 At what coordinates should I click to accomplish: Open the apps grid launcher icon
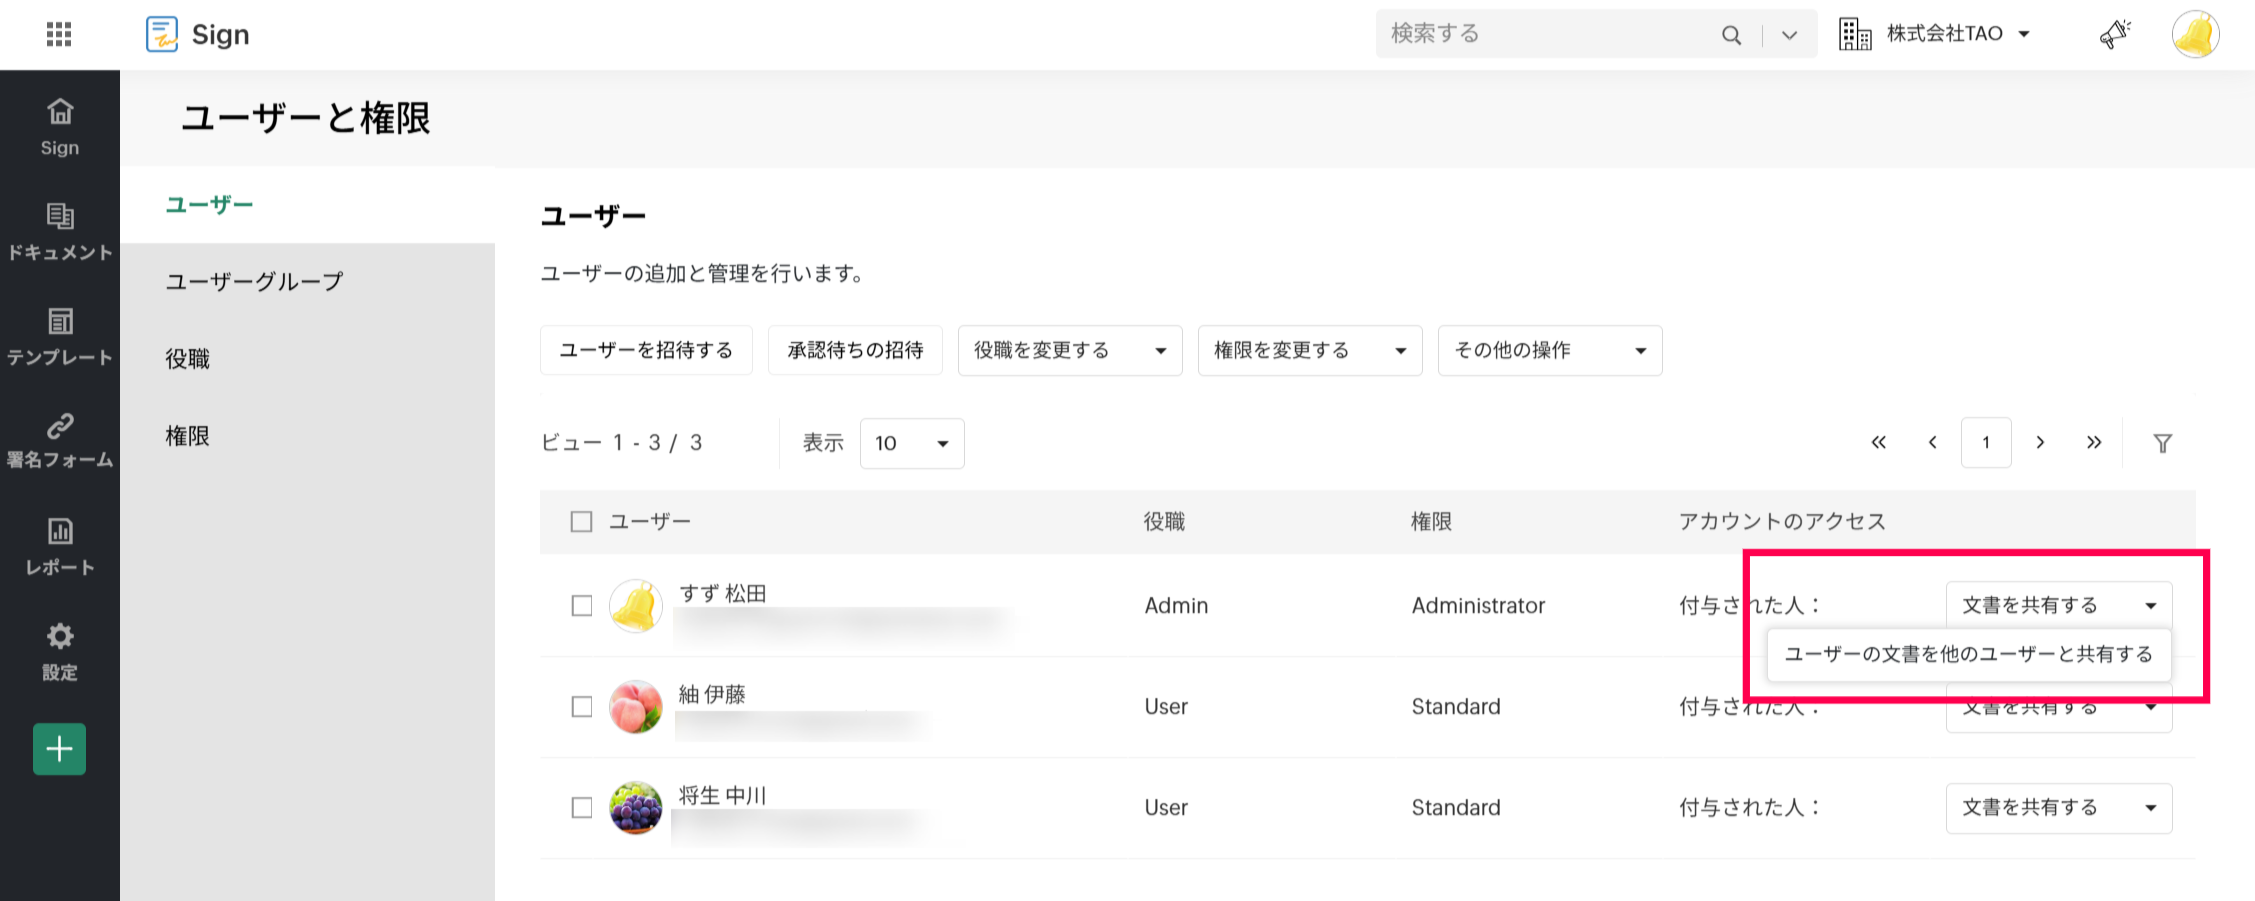point(59,35)
